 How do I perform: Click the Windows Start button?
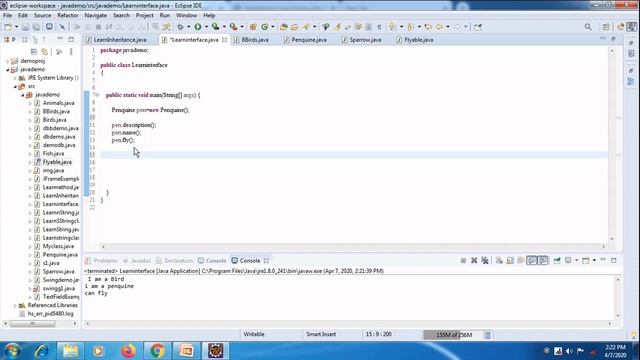[x=12, y=351]
